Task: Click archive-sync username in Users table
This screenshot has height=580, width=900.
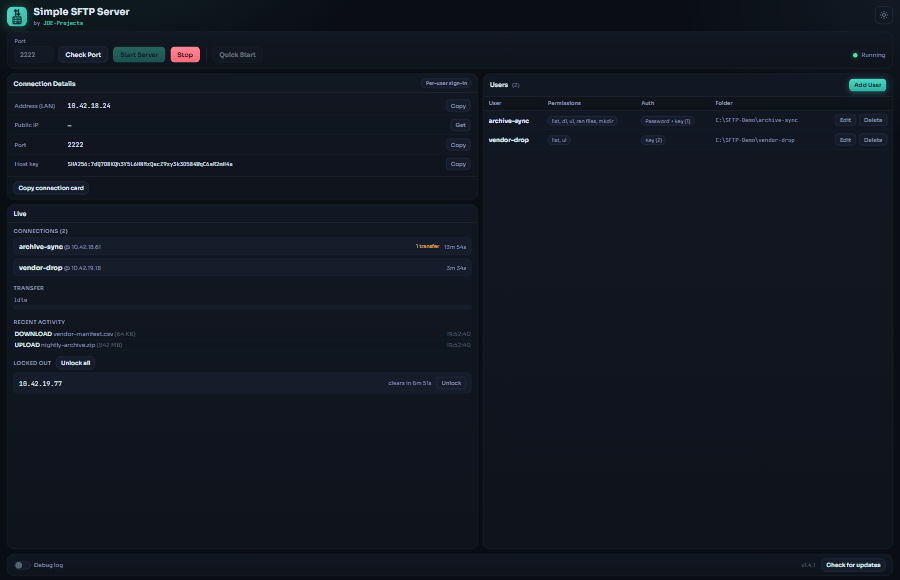Action: click(x=509, y=121)
